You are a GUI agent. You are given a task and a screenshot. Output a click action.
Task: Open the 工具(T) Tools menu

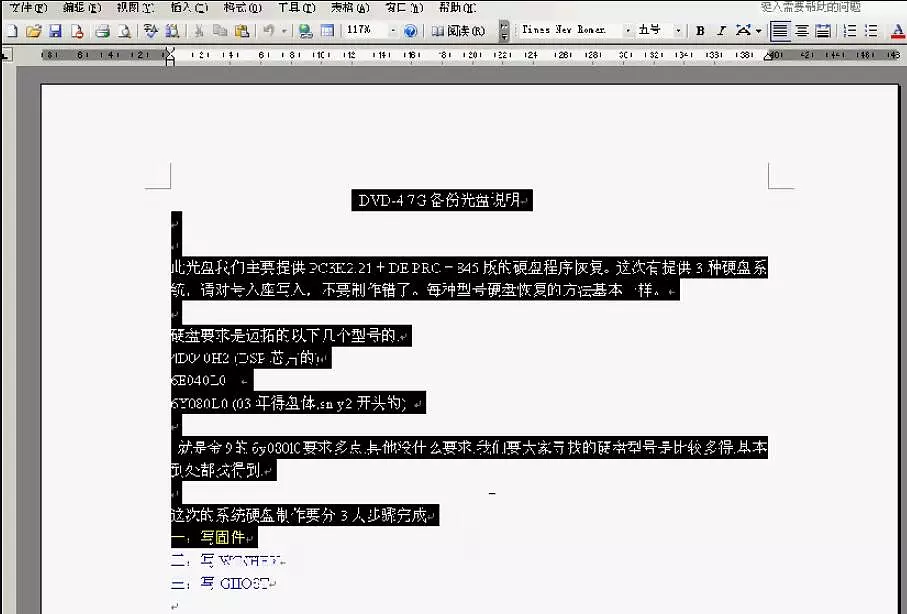pos(297,8)
